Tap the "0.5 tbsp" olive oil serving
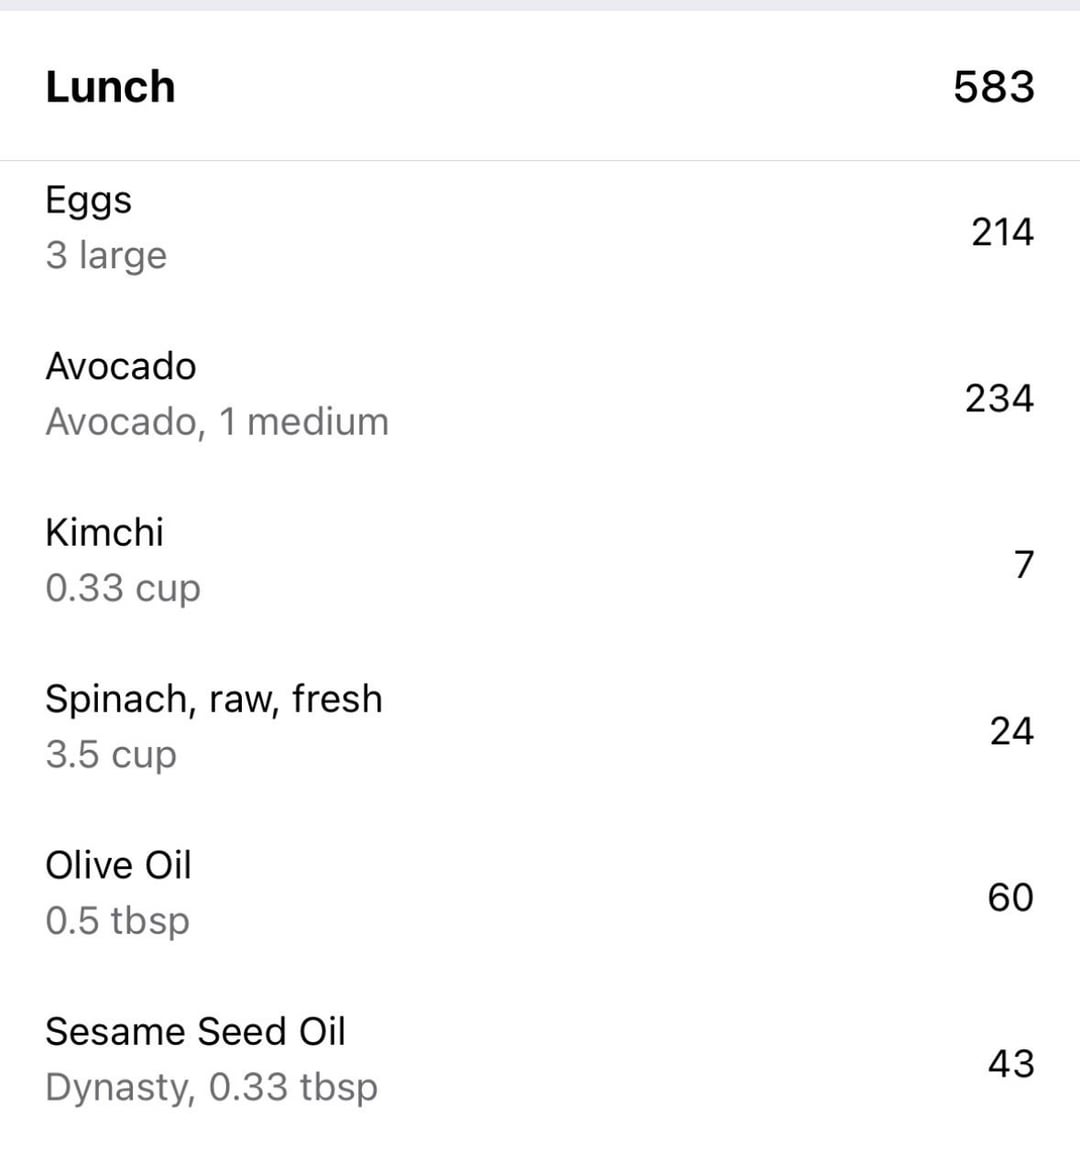This screenshot has height=1161, width=1080. coord(117,921)
